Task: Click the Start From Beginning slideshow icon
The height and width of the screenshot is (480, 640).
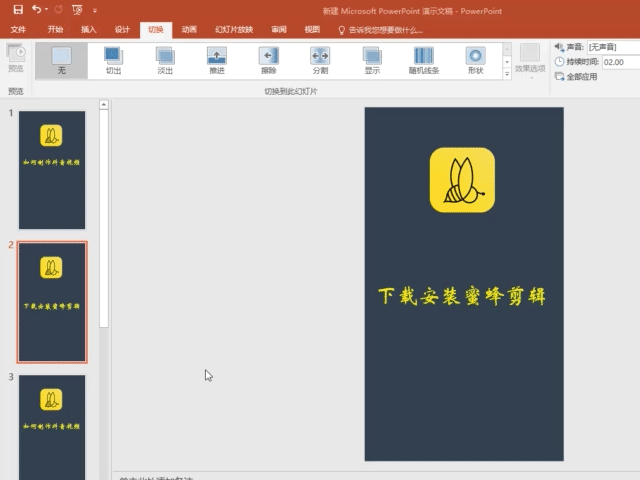Action: [x=77, y=10]
